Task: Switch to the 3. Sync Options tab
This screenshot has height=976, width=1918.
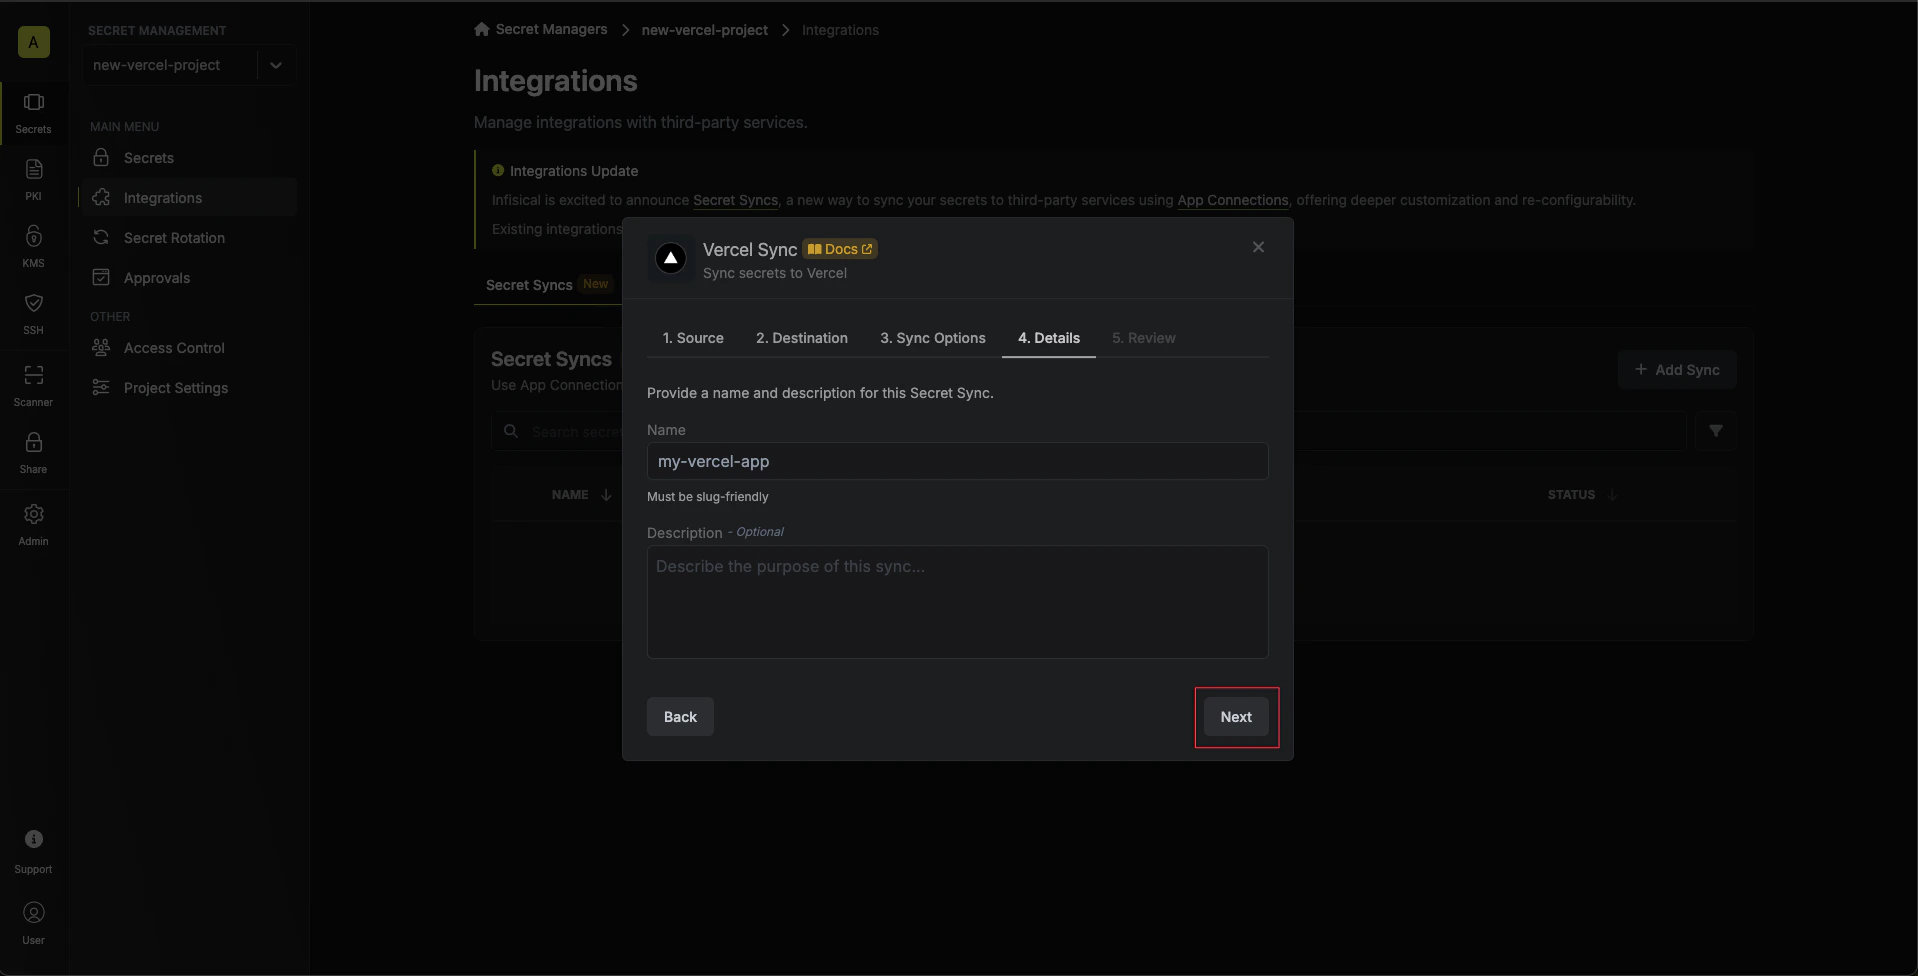Action: 933,338
